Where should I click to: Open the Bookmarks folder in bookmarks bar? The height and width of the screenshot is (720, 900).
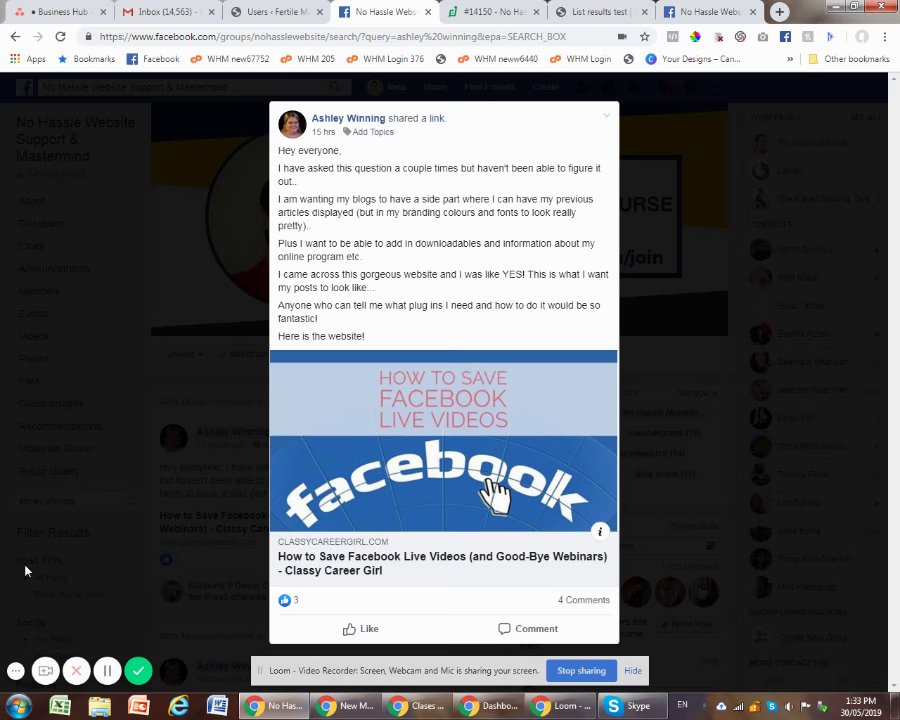click(87, 59)
